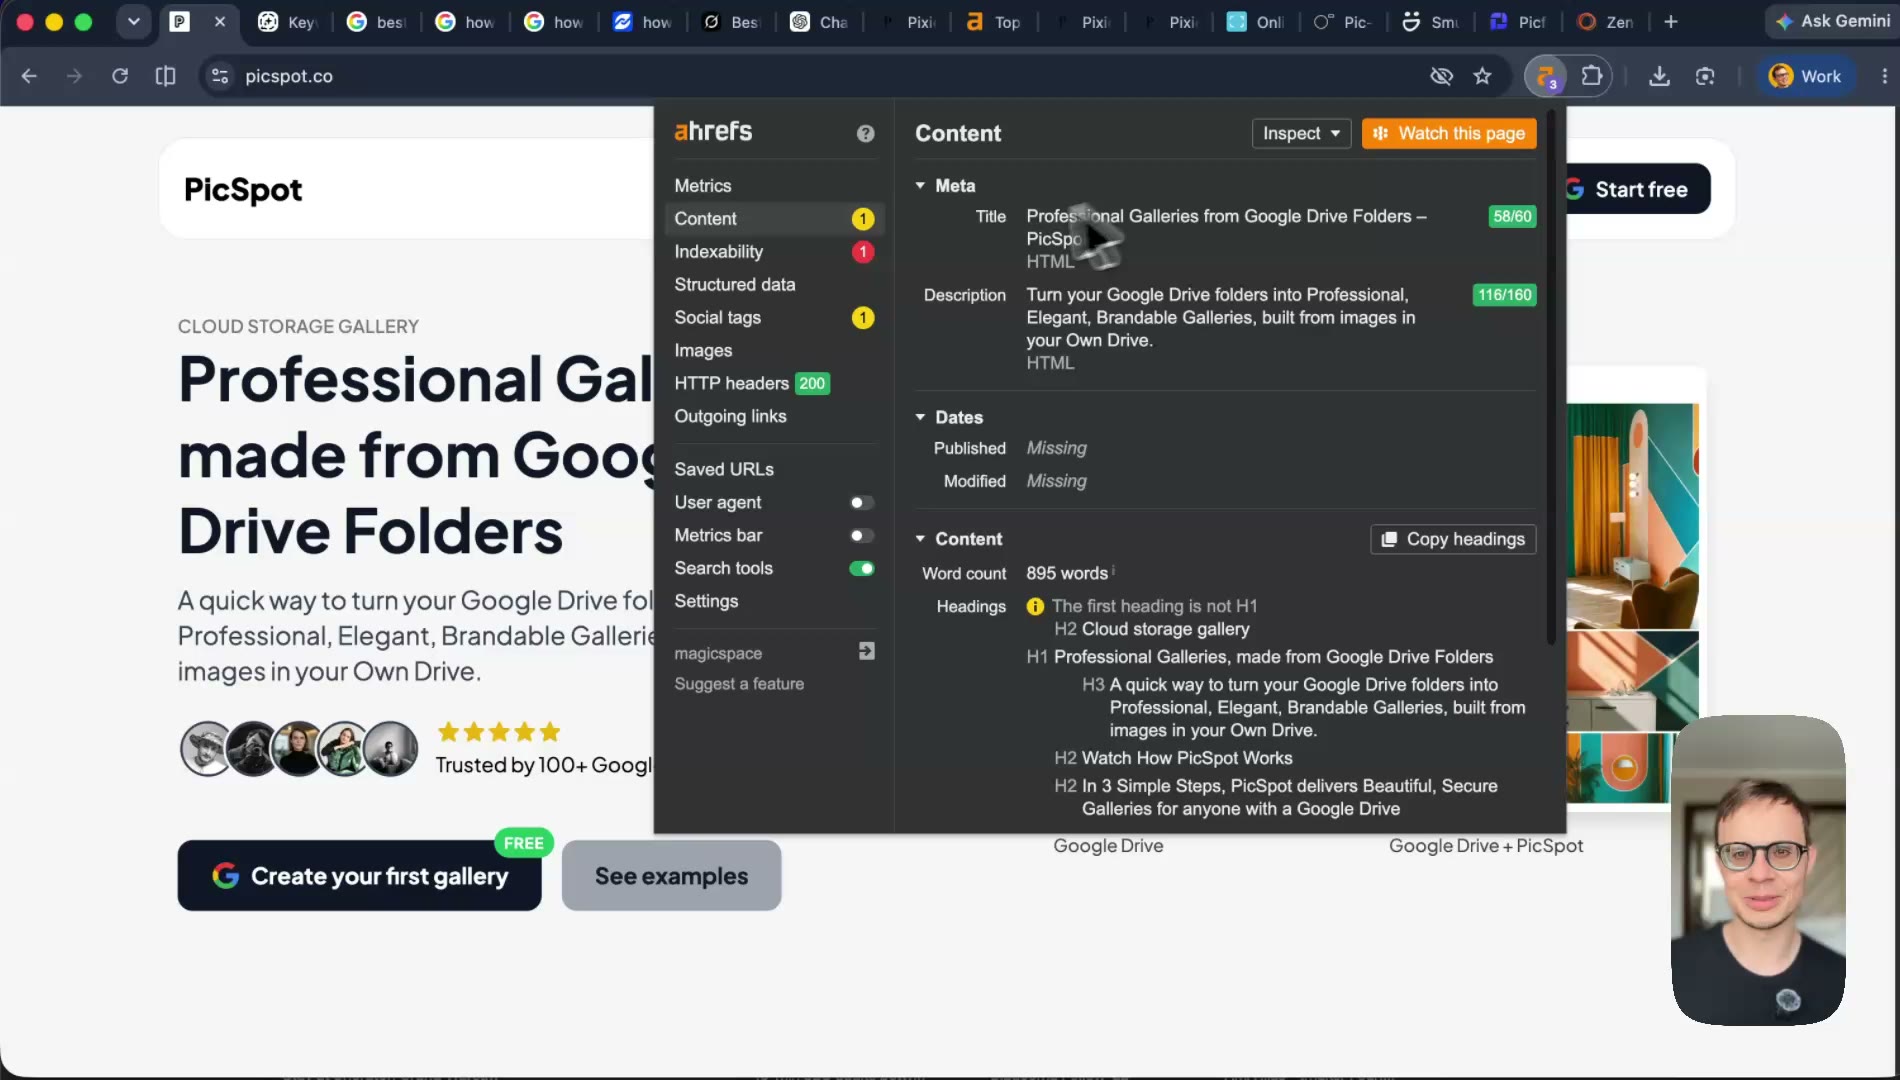Open the Ahrefs help question mark
This screenshot has width=1900, height=1080.
coord(866,133)
